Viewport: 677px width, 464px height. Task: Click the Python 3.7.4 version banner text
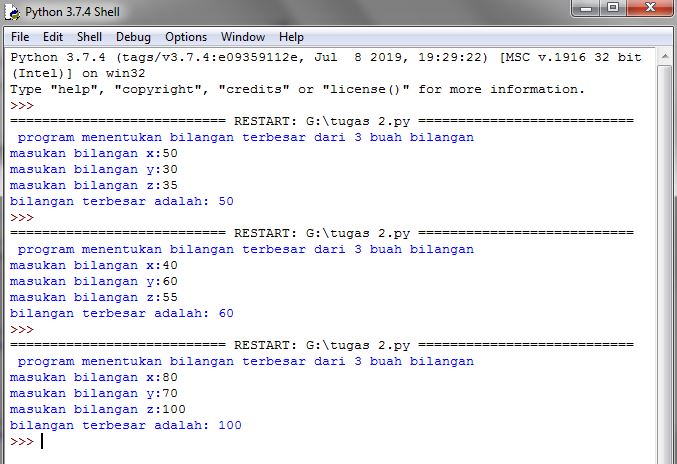pyautogui.click(x=326, y=65)
